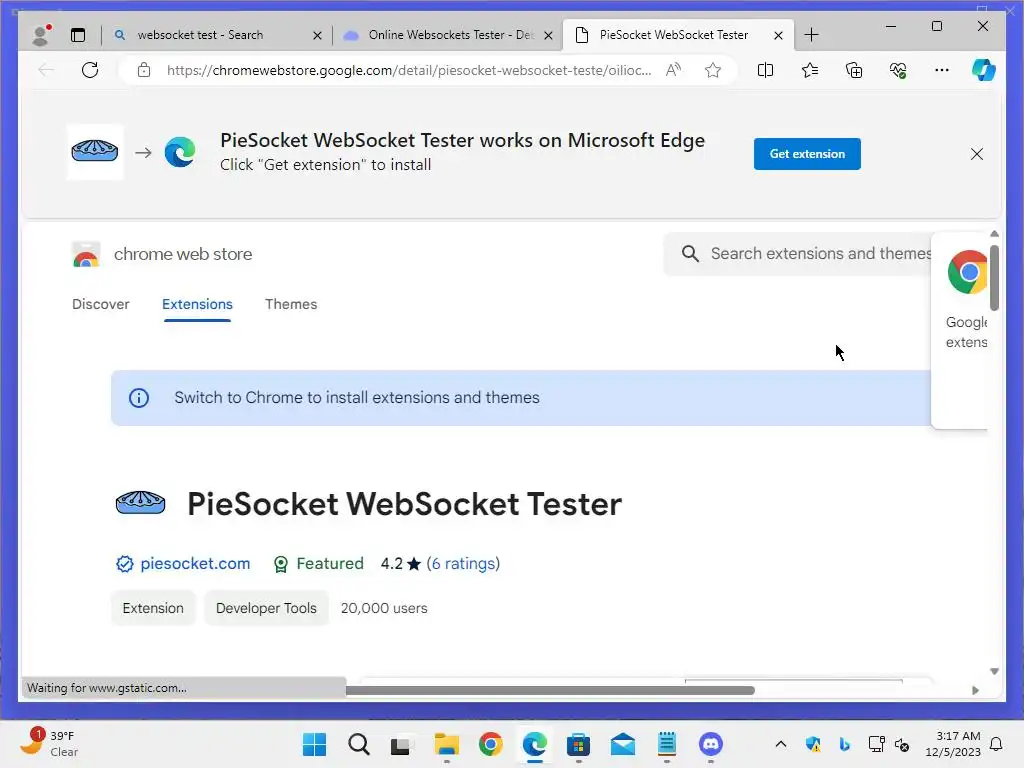Click the PieSocket pie icon in banner
The image size is (1024, 768).
pyautogui.click(x=95, y=152)
